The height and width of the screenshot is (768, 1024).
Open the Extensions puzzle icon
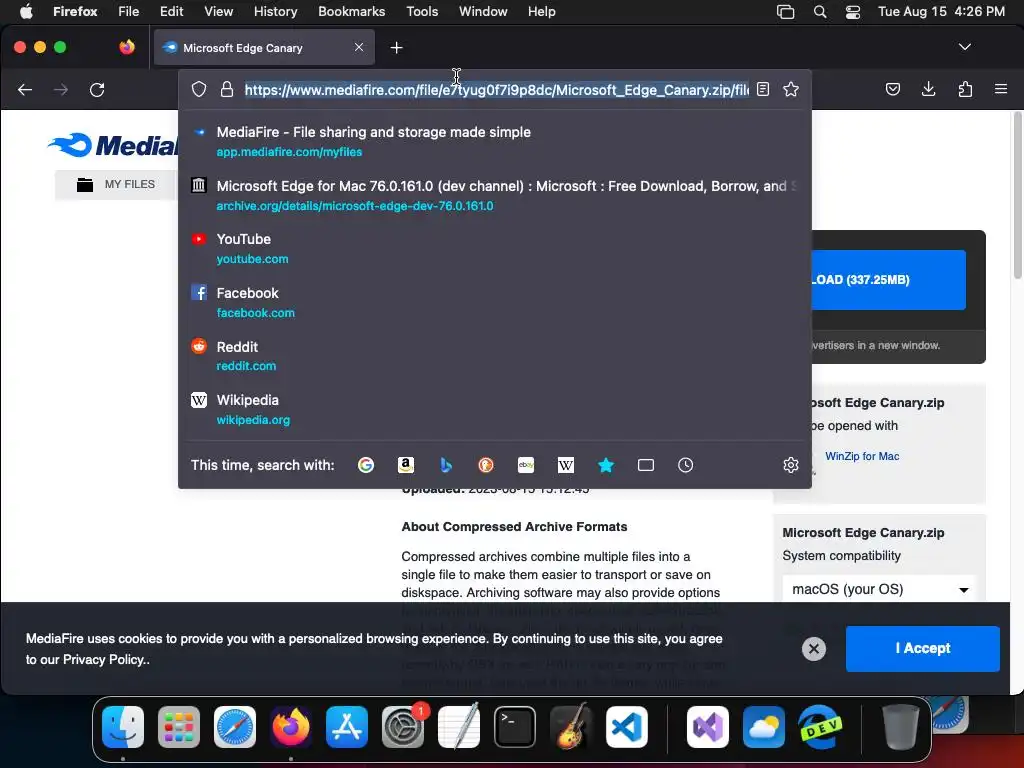[965, 89]
